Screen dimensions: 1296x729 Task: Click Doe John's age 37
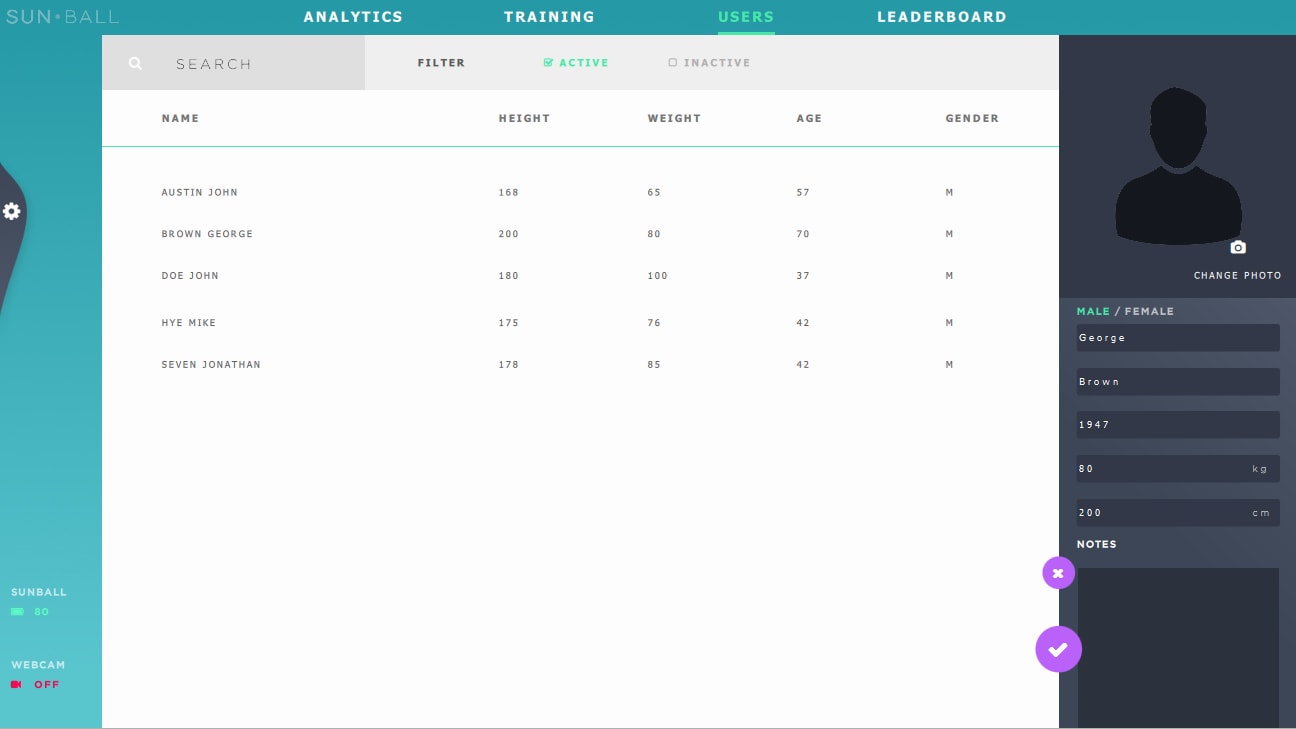pyautogui.click(x=803, y=276)
